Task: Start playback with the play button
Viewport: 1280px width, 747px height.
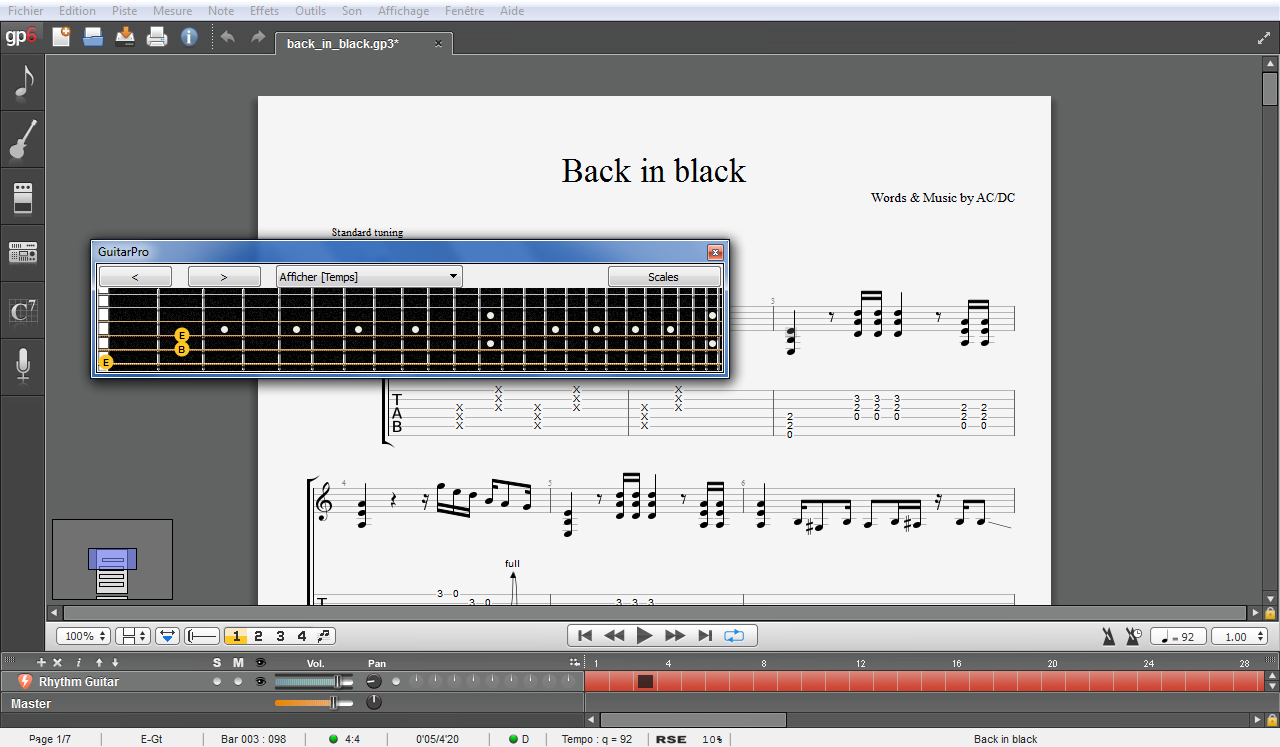Action: tap(645, 635)
